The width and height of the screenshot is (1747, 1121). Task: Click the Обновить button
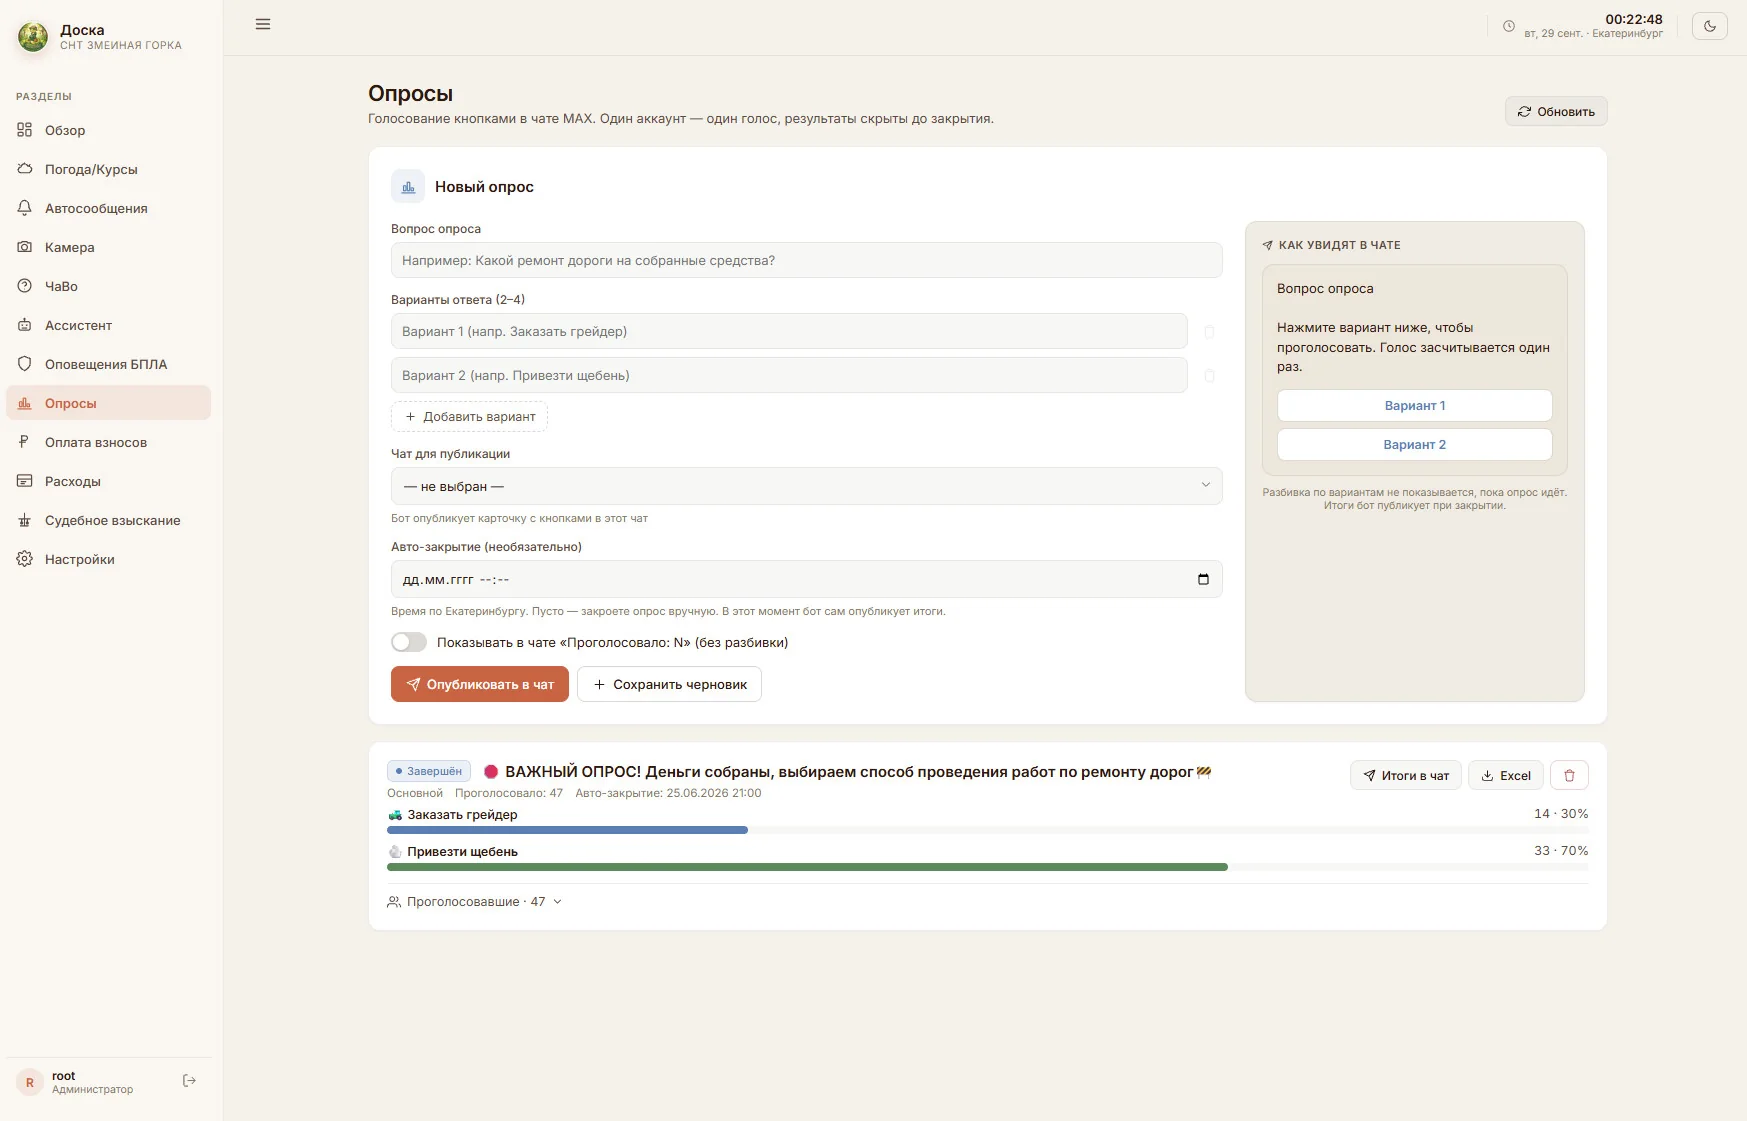pyautogui.click(x=1556, y=111)
